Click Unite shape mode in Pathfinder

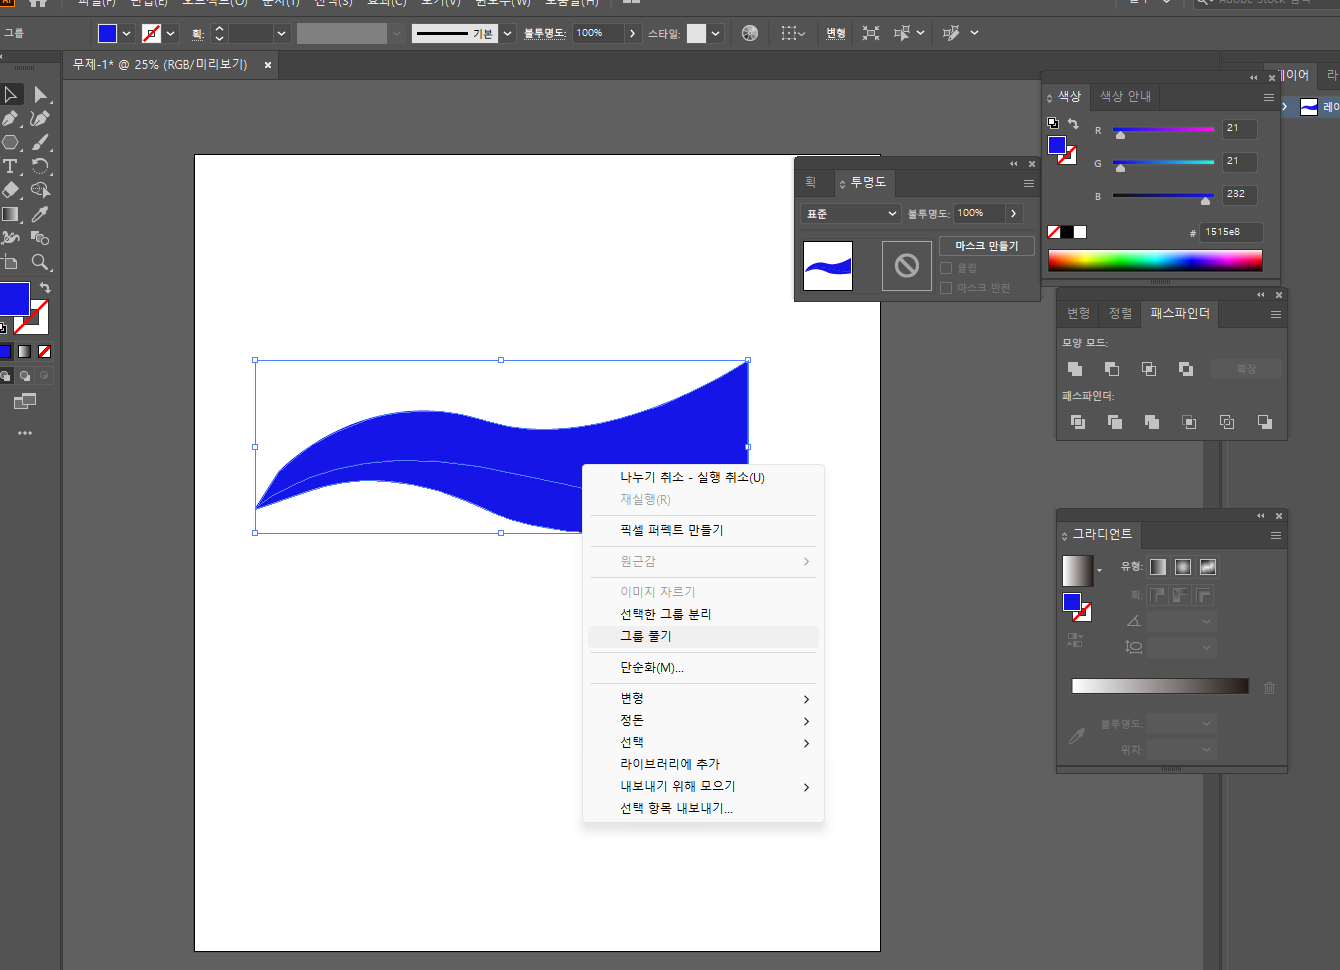coord(1075,369)
